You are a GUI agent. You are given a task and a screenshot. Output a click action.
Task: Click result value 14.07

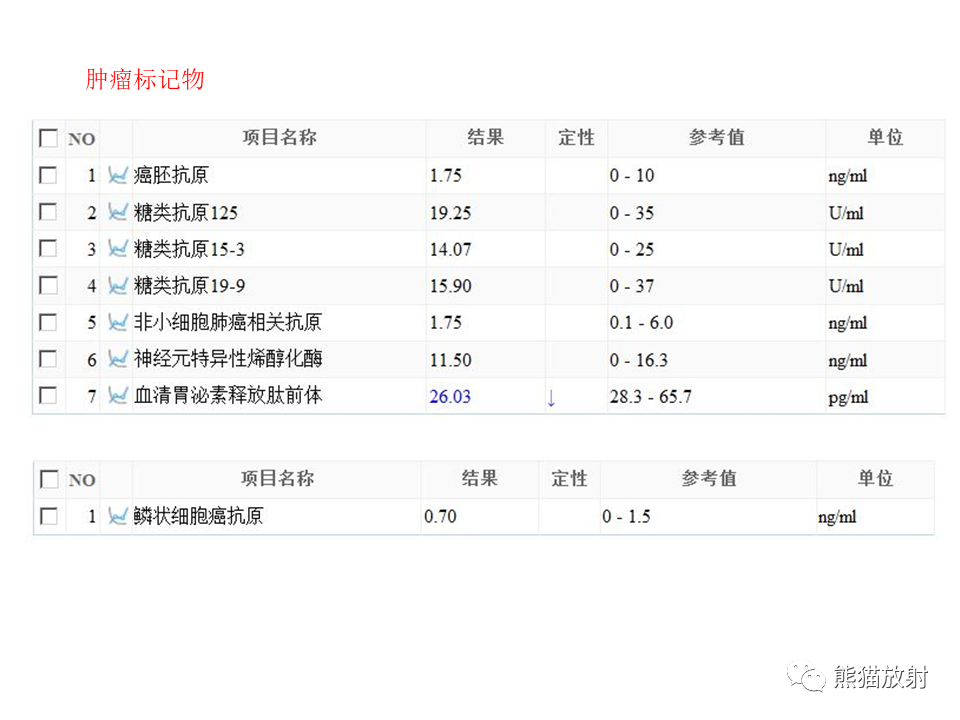click(450, 250)
